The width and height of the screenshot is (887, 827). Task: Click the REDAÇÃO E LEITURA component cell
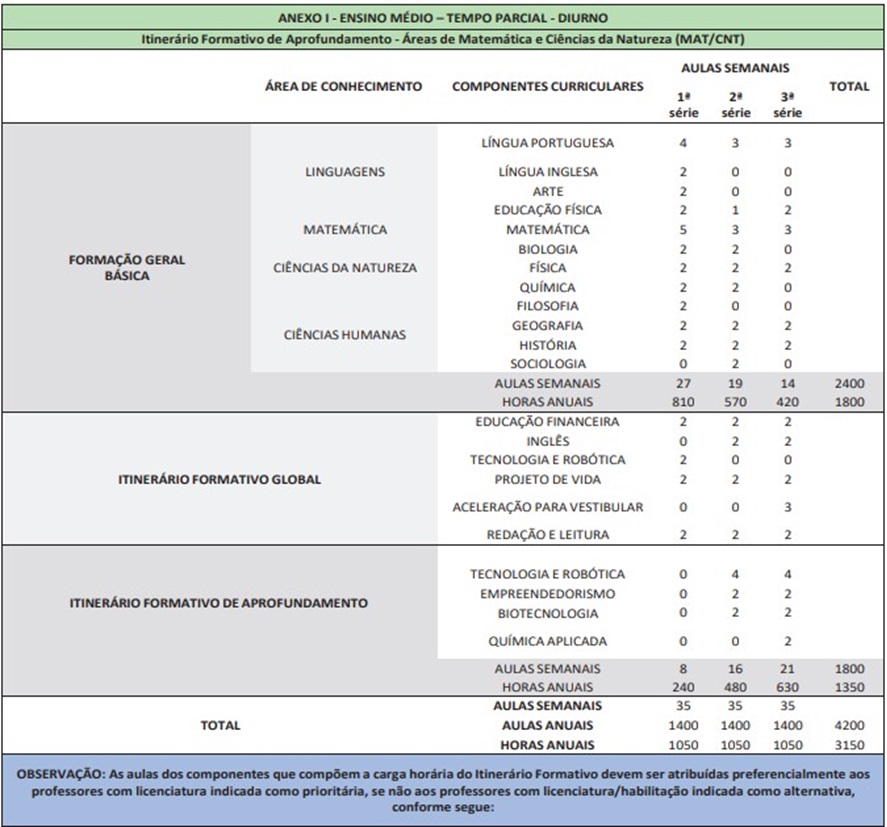click(547, 535)
